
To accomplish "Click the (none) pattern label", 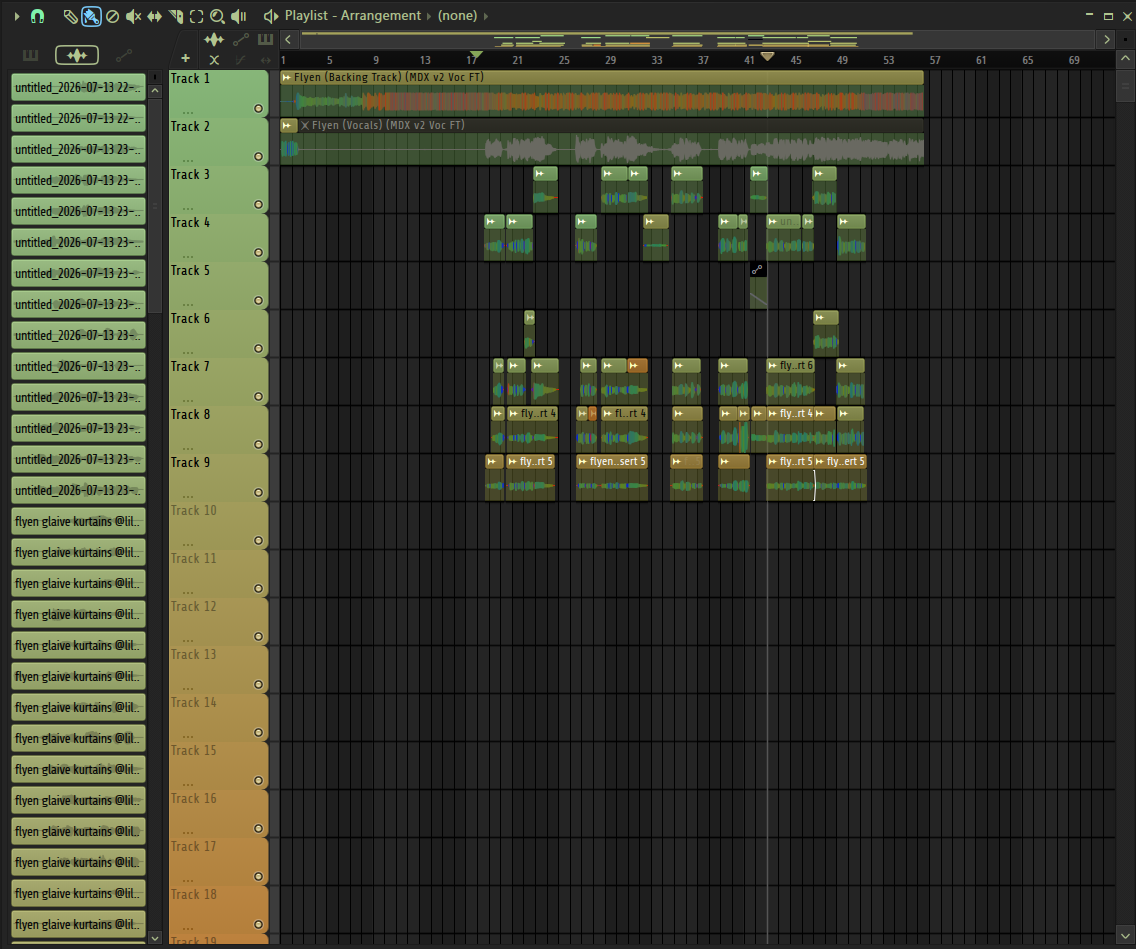I will coord(457,15).
